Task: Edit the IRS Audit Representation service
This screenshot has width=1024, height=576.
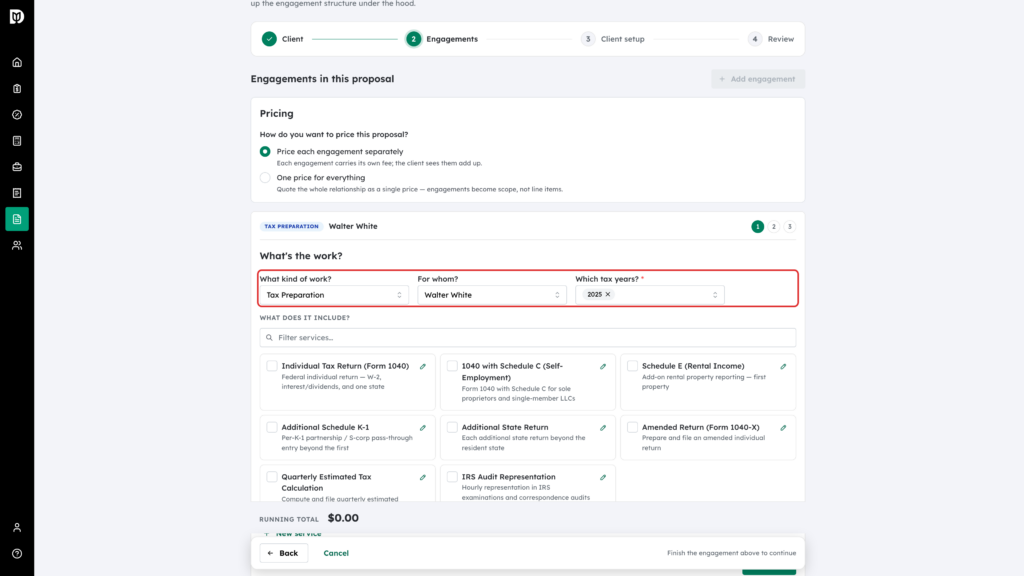Action: 603,477
